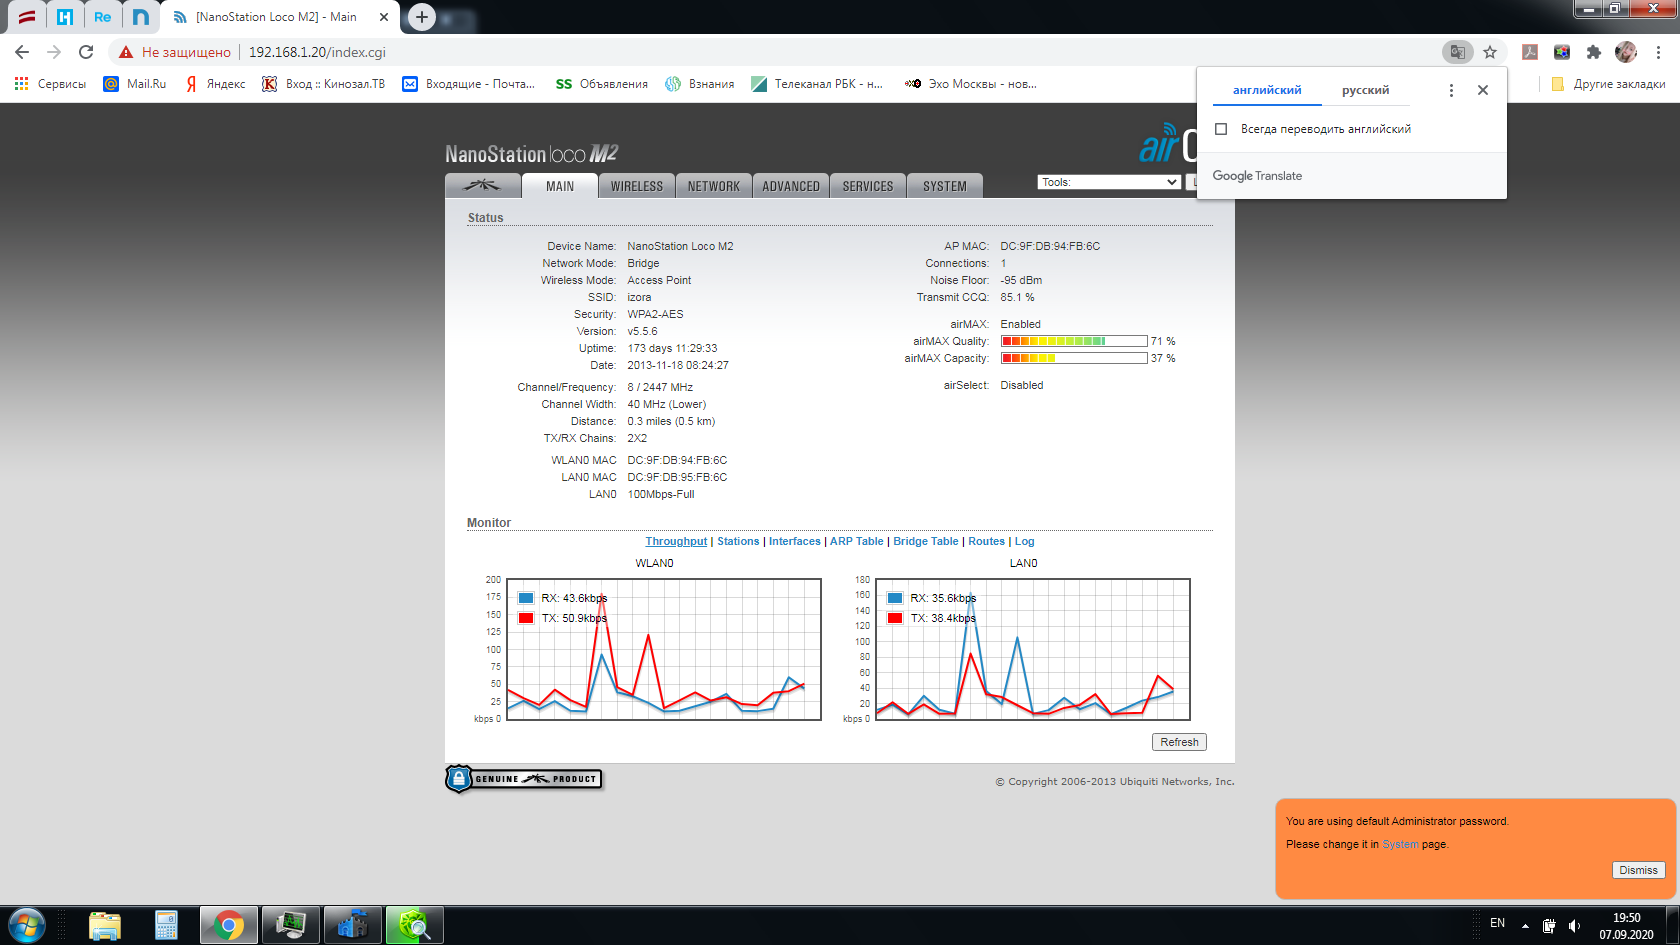Click the WLAN0 throughput graph

pos(664,649)
